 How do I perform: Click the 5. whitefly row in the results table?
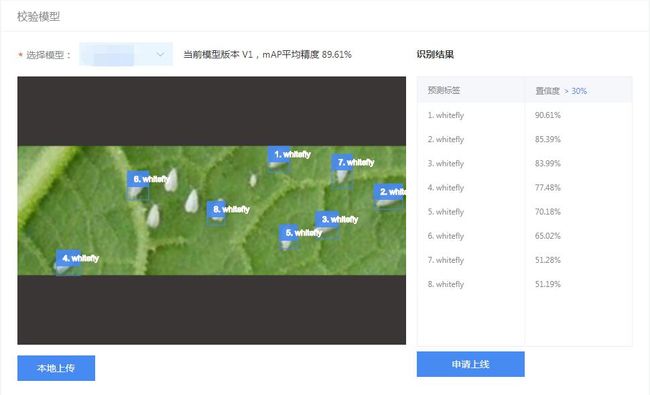pyautogui.click(x=524, y=212)
